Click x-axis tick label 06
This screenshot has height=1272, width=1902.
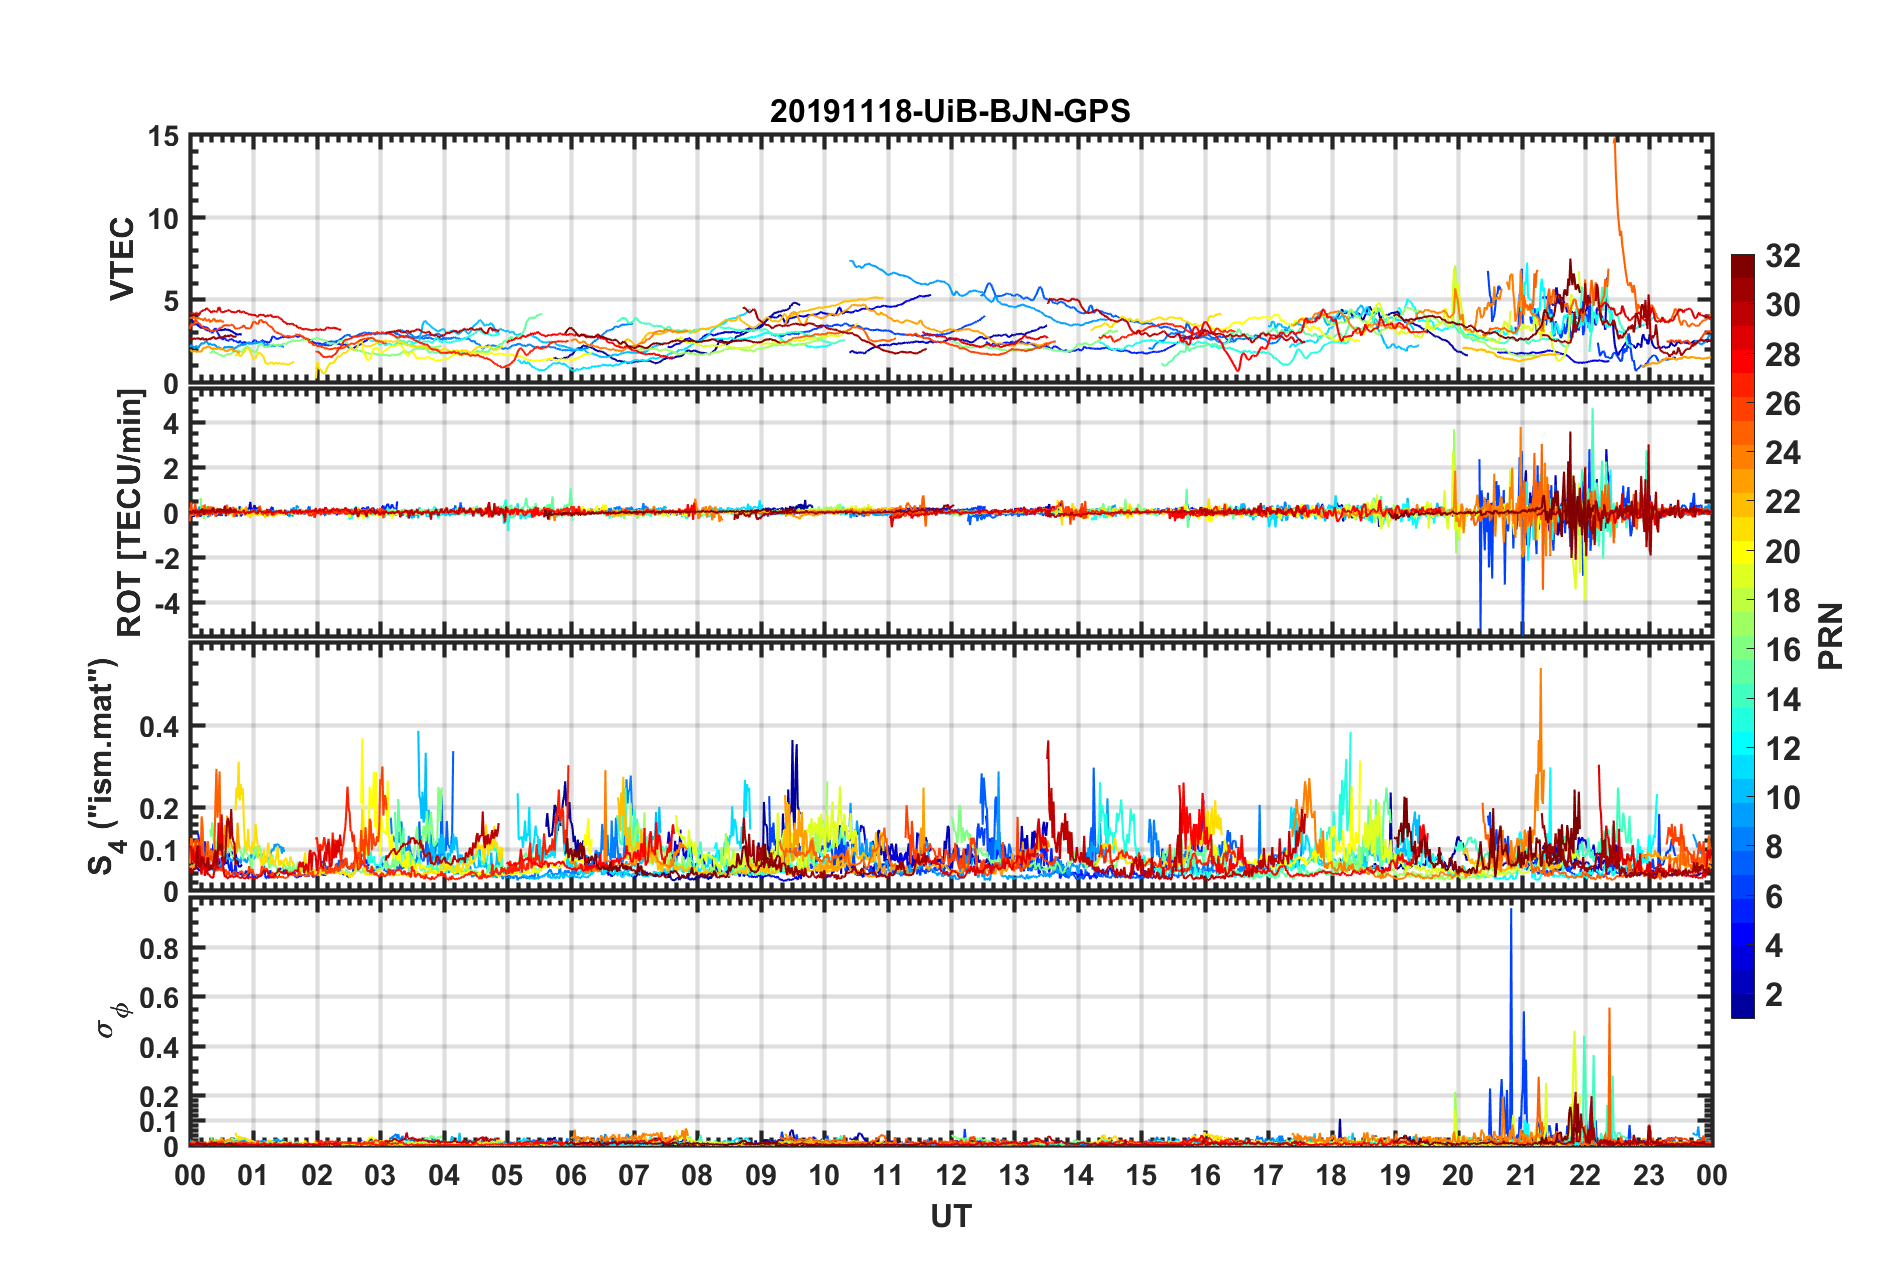pos(570,1175)
